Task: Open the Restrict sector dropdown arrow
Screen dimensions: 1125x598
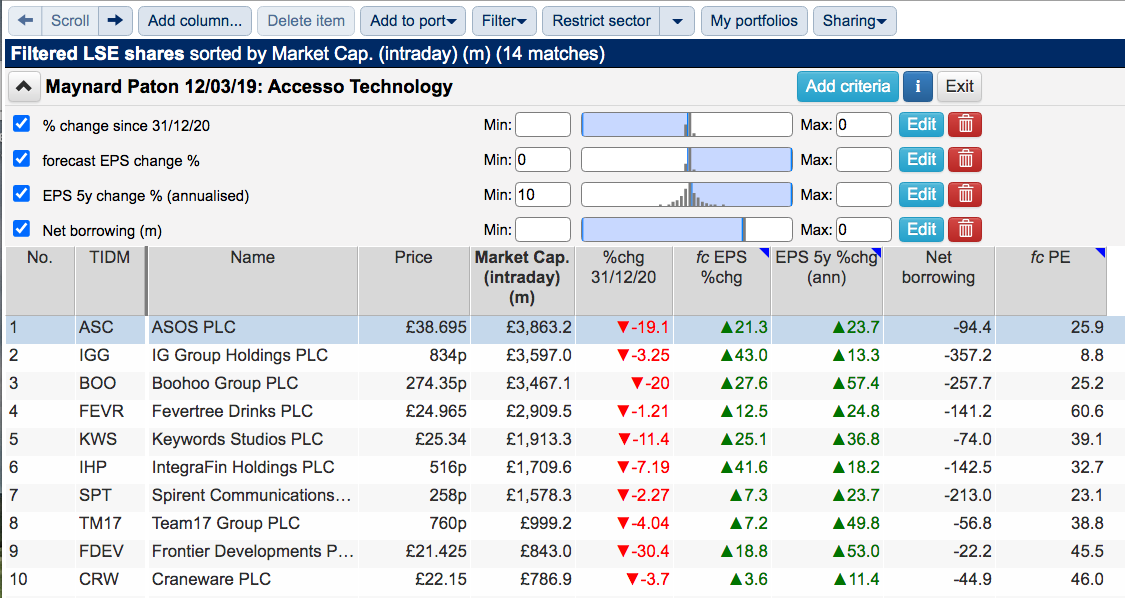Action: click(677, 21)
